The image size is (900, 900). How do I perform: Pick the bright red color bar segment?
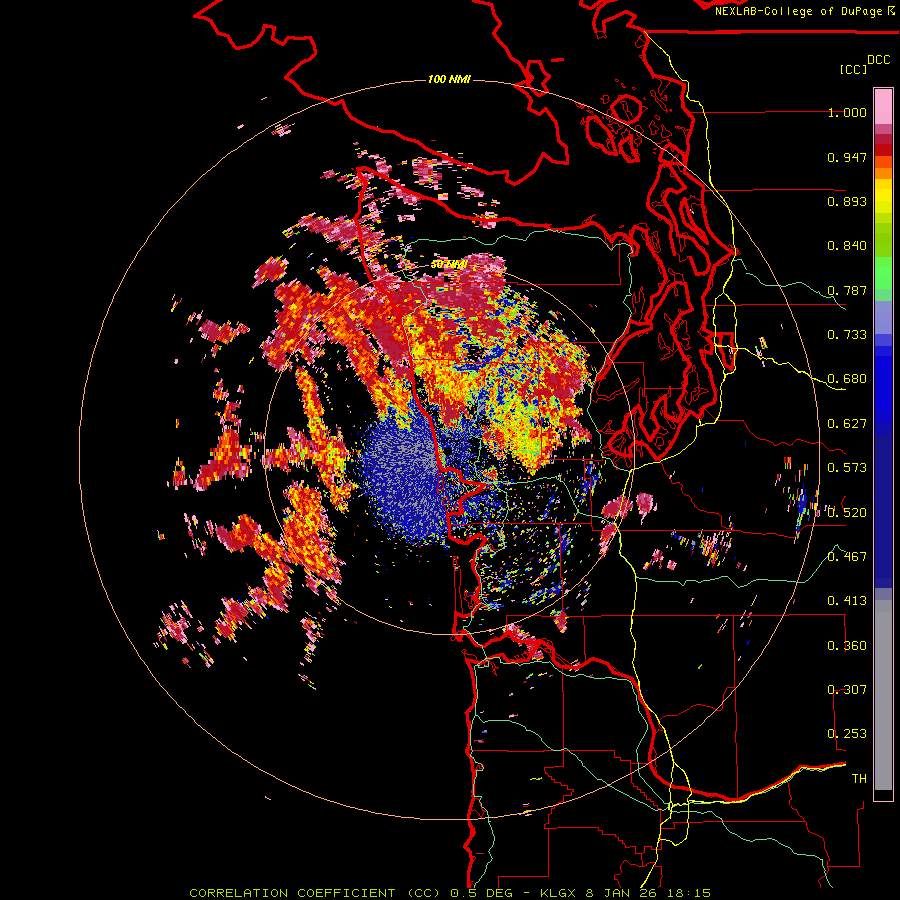[x=883, y=150]
